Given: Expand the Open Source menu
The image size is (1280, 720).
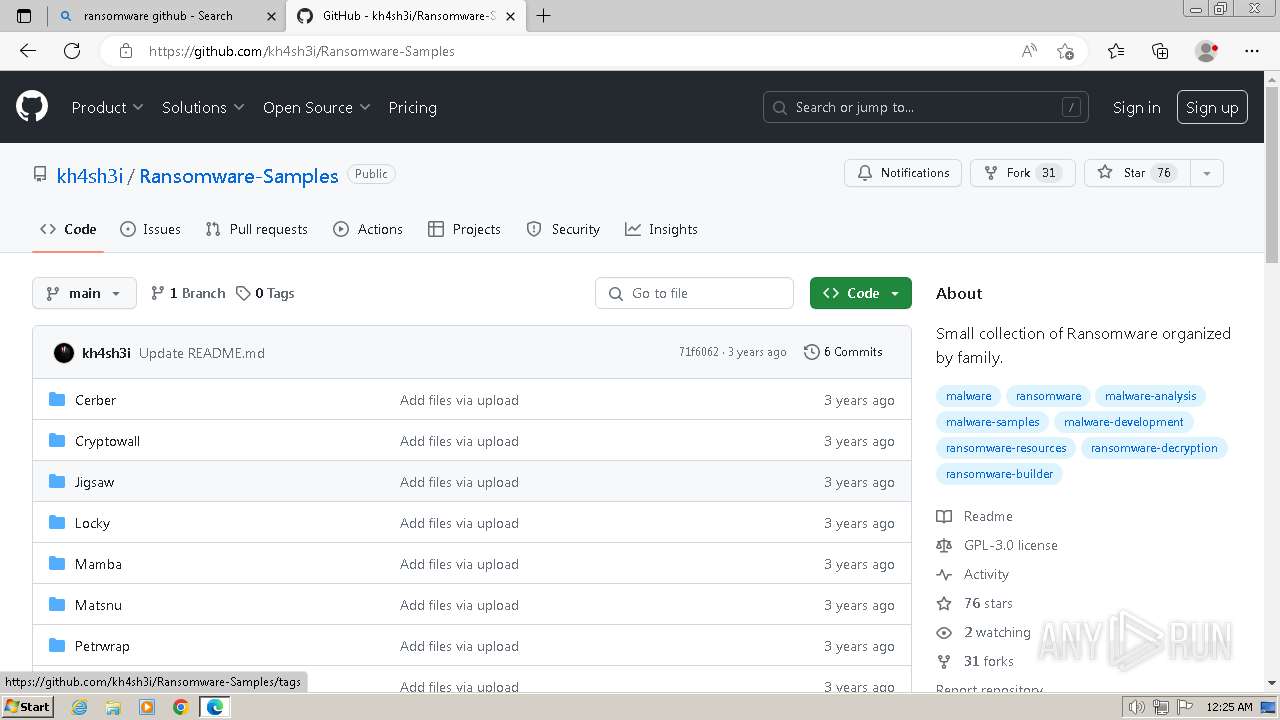Looking at the screenshot, I should click(x=317, y=107).
